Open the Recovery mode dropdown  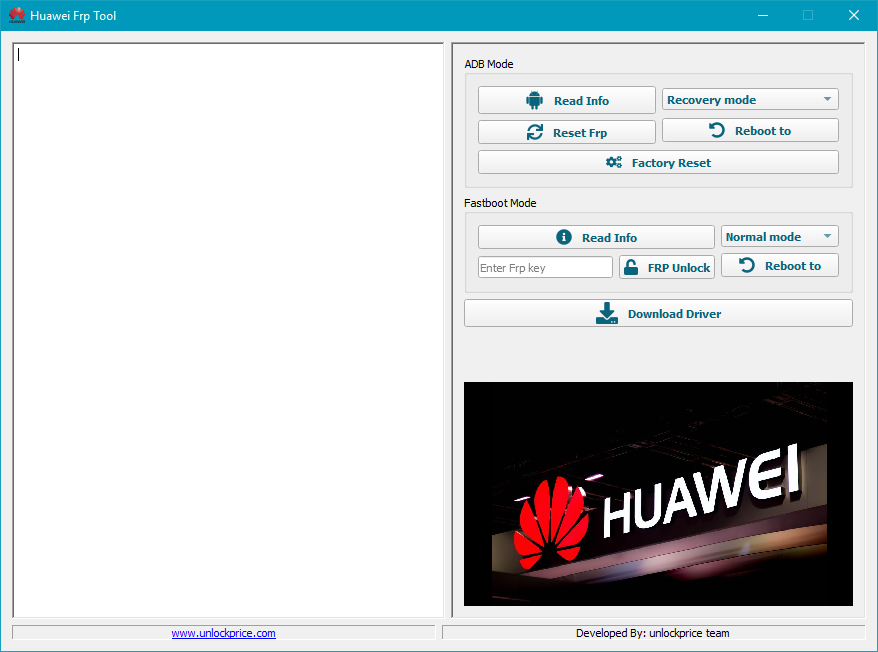tap(750, 100)
